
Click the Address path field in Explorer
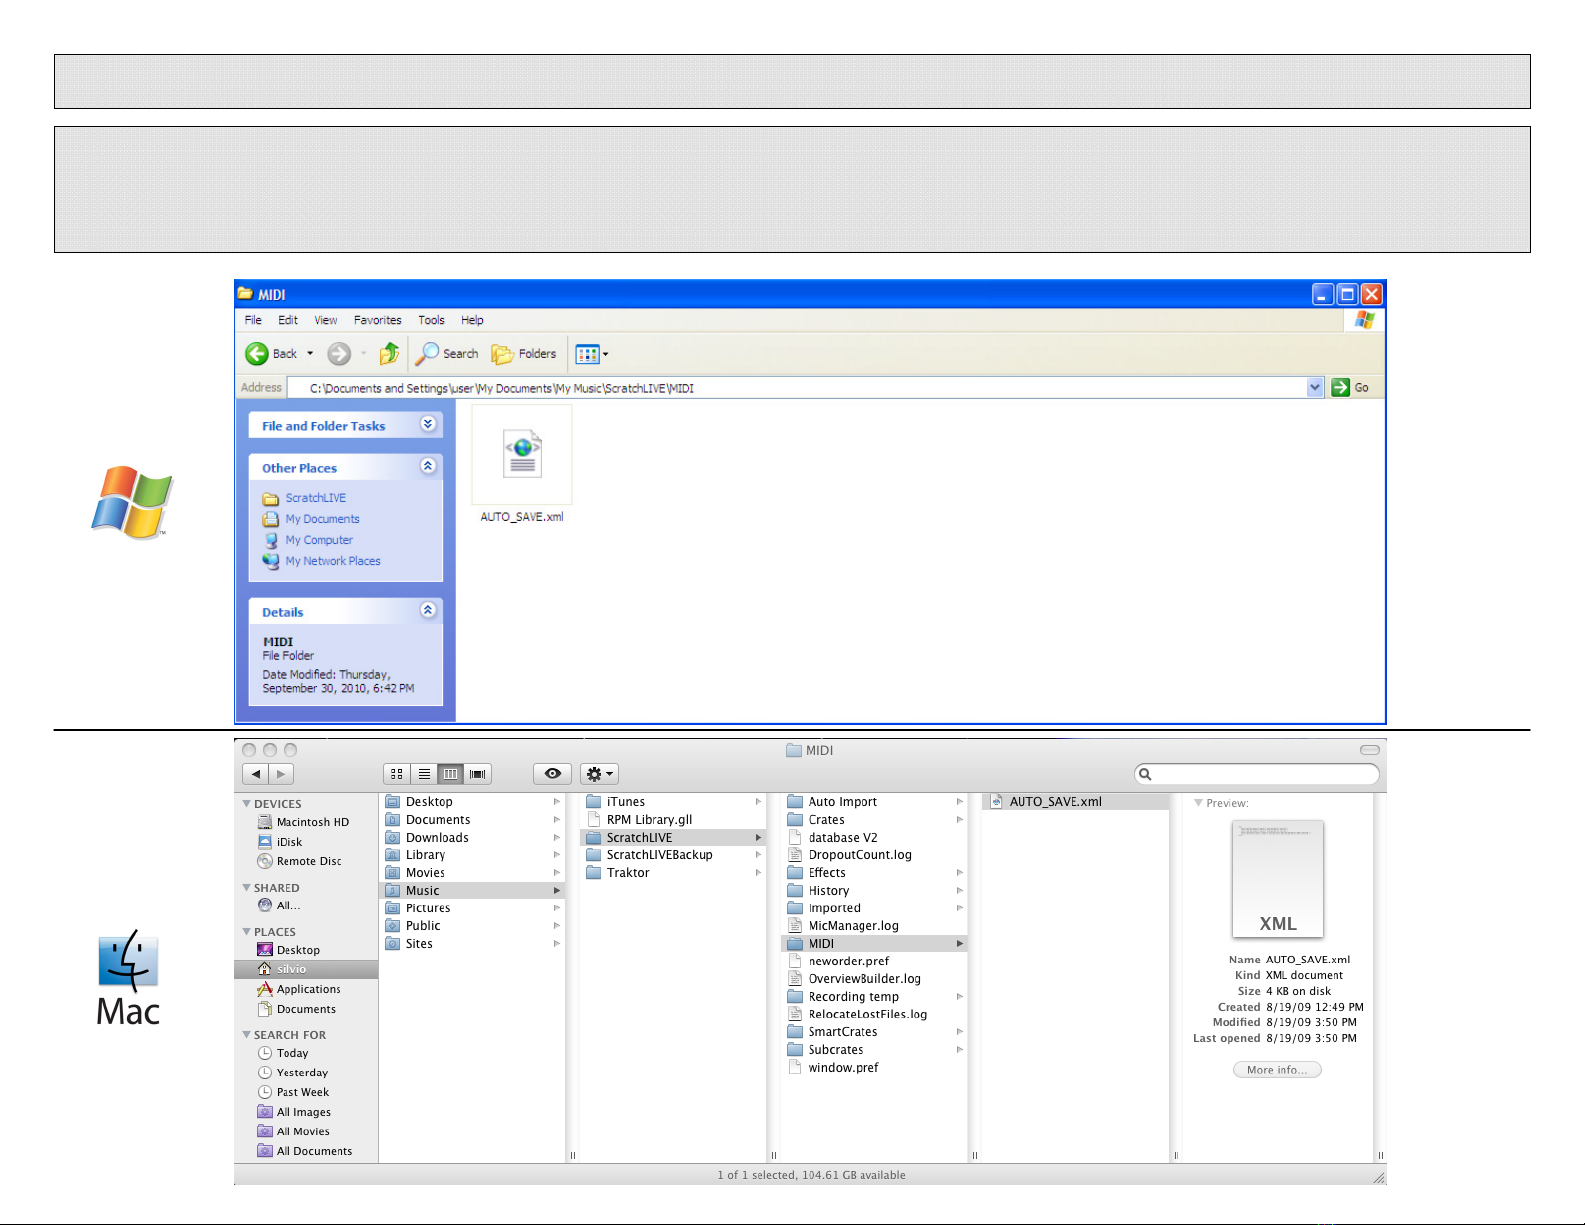pos(797,387)
